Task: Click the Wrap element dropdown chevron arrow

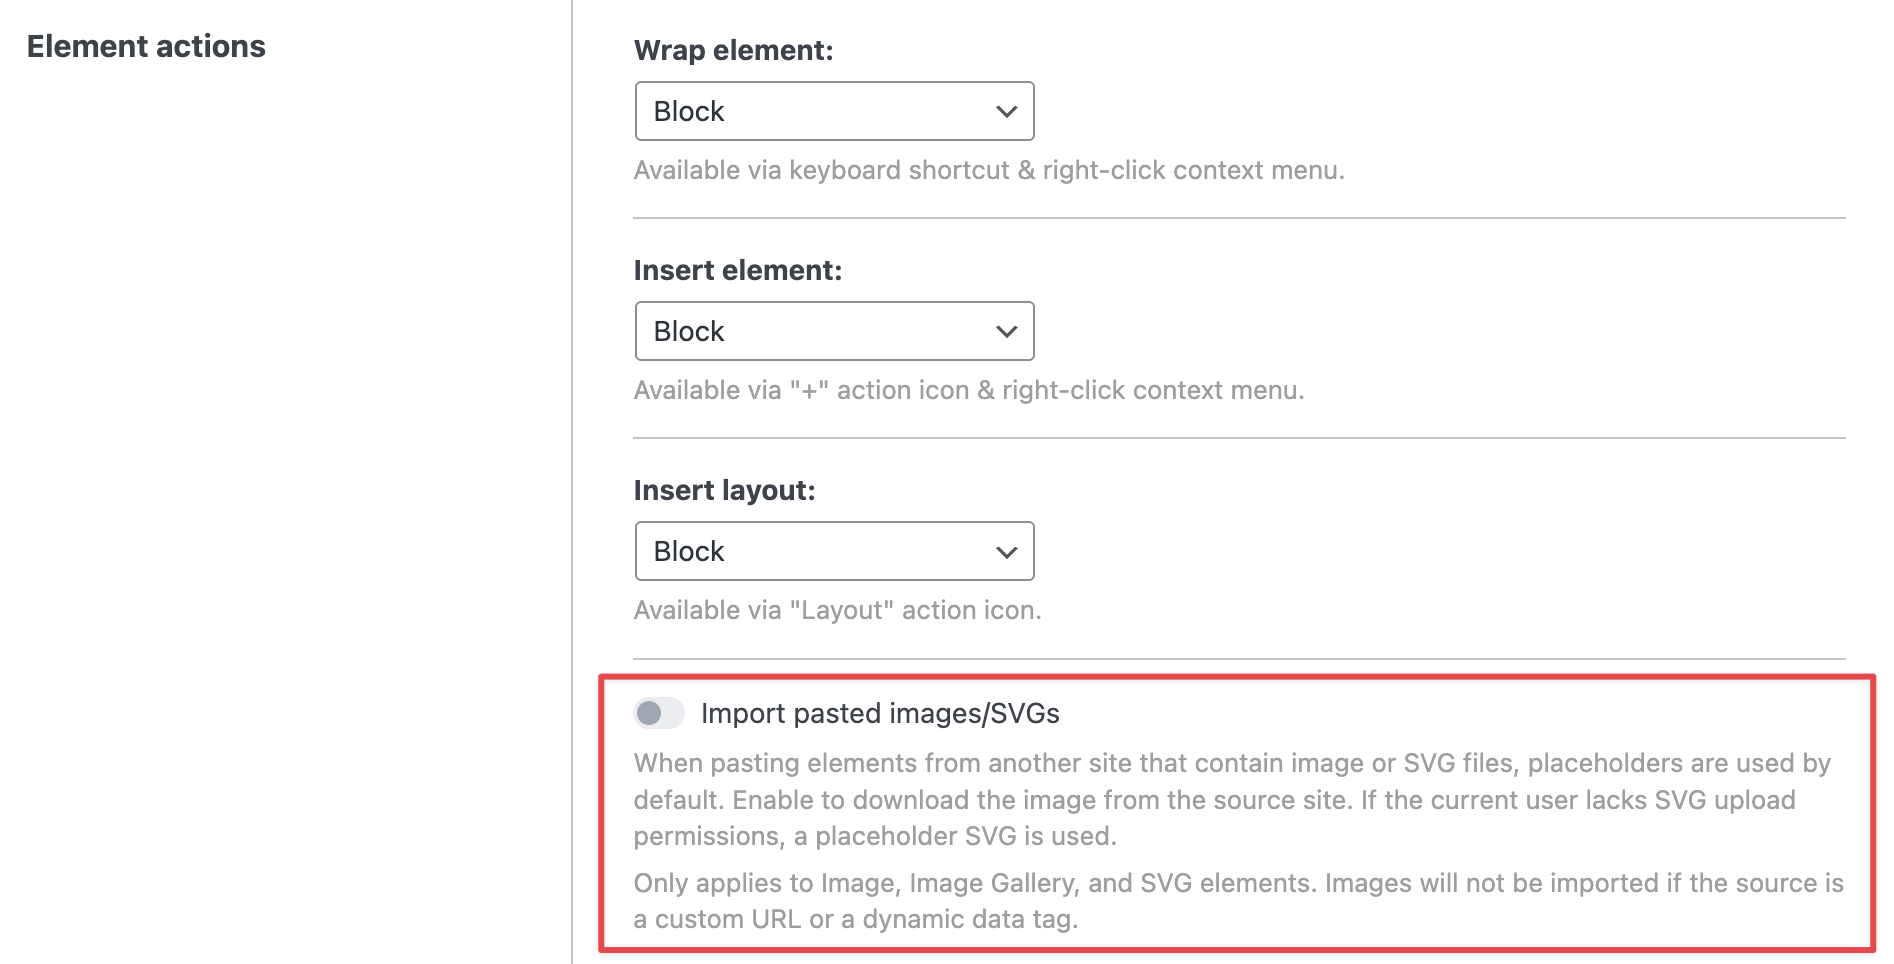Action: pos(1006,112)
